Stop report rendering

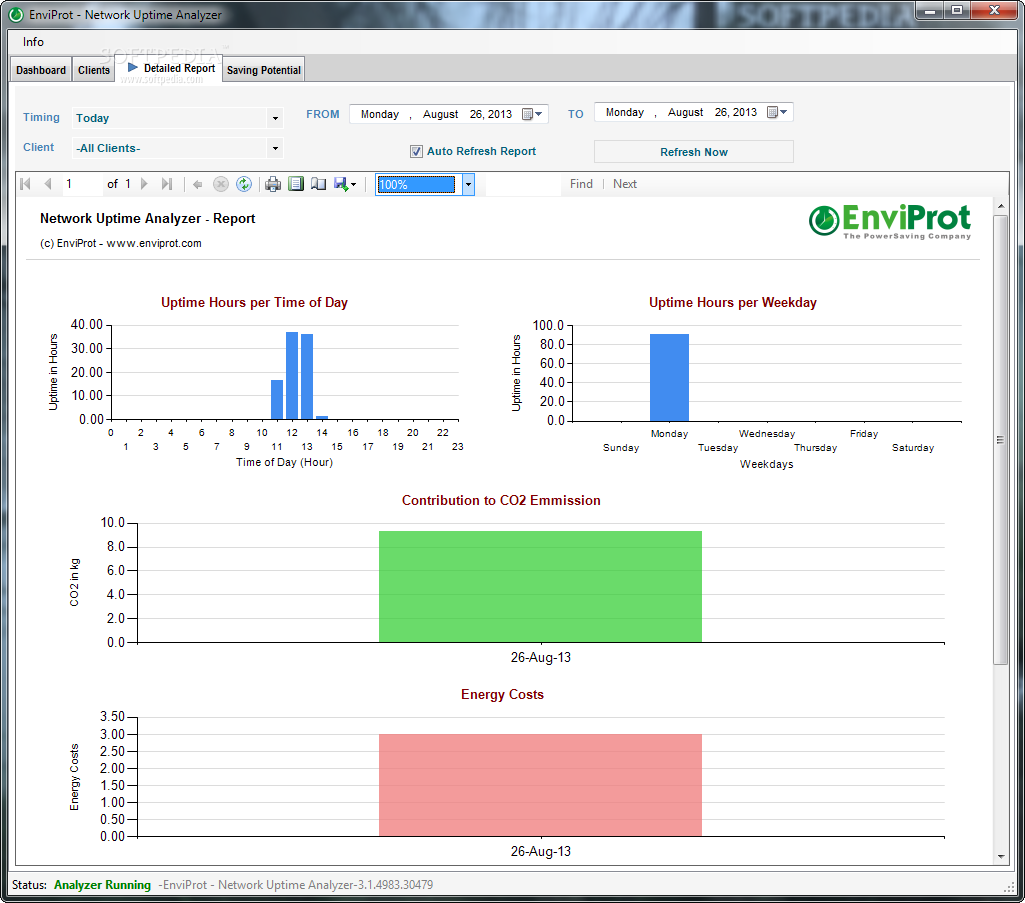[221, 184]
